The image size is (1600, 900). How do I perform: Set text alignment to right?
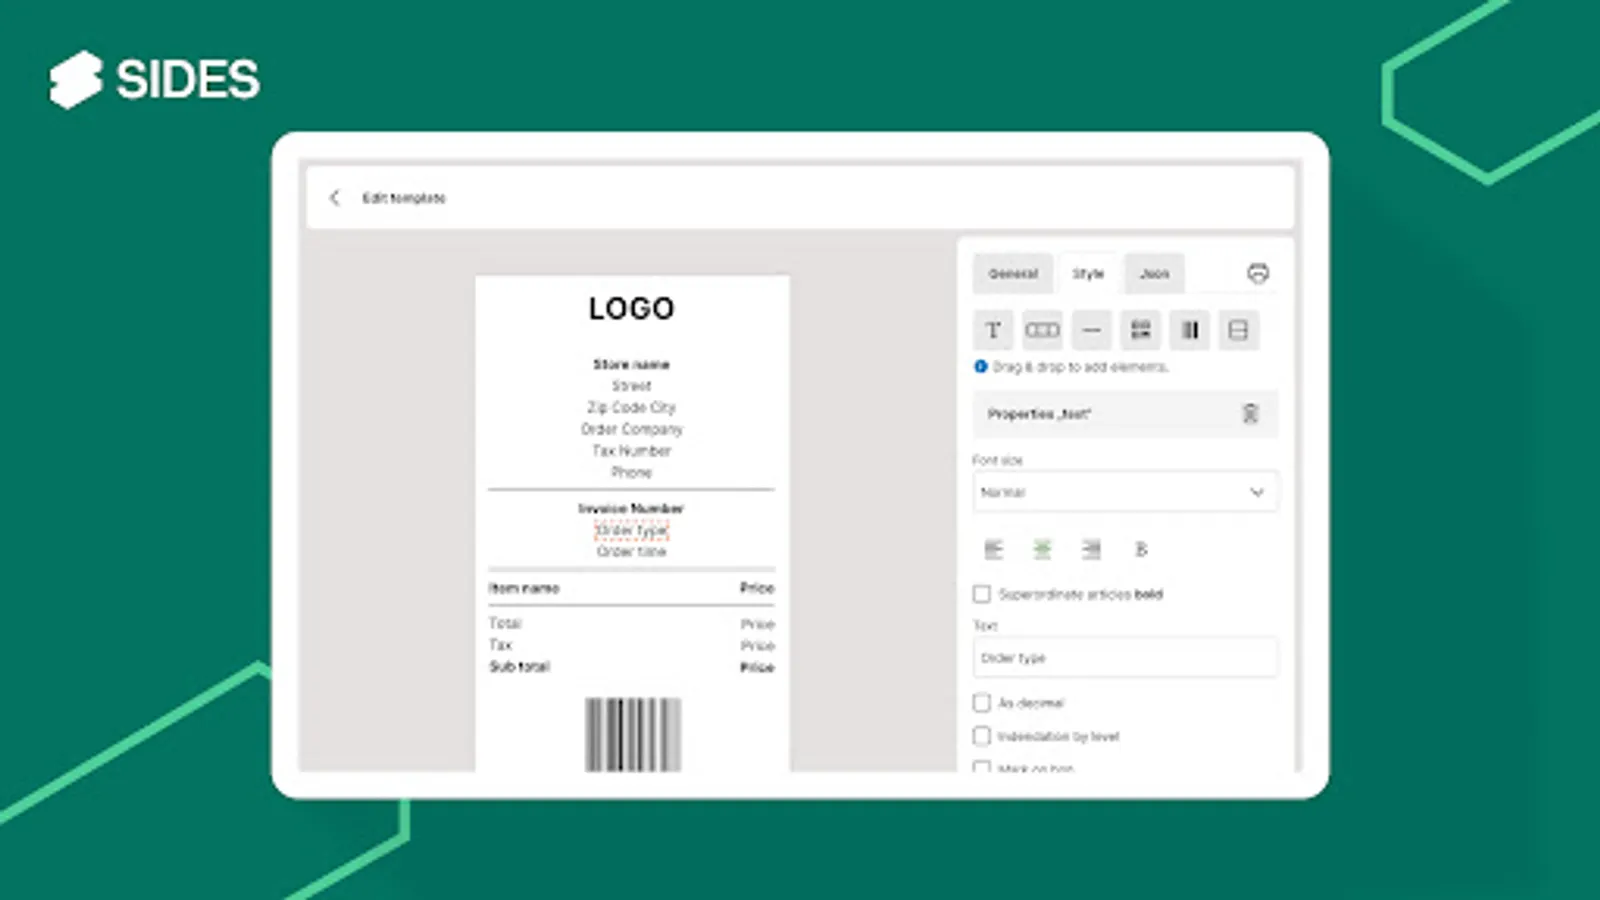click(1091, 549)
